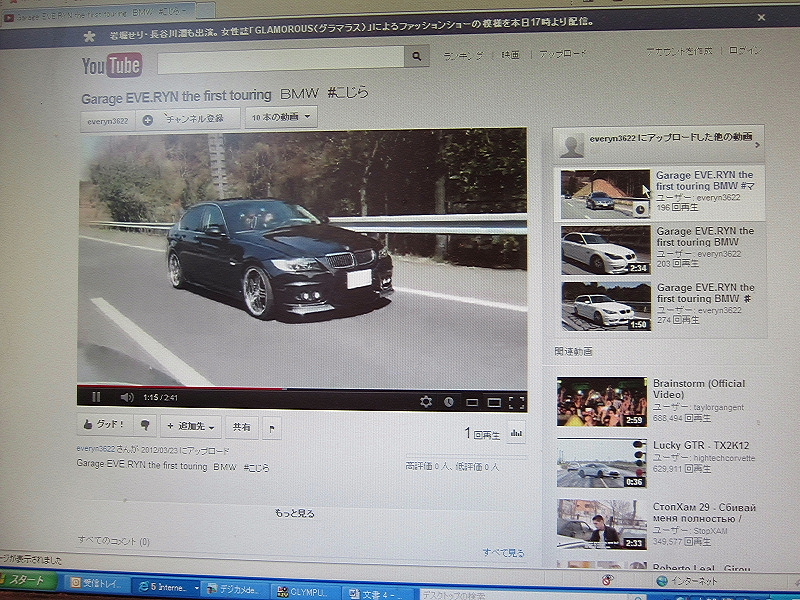
Task: Open the 追加先 add-to dropdown
Action: (191, 426)
